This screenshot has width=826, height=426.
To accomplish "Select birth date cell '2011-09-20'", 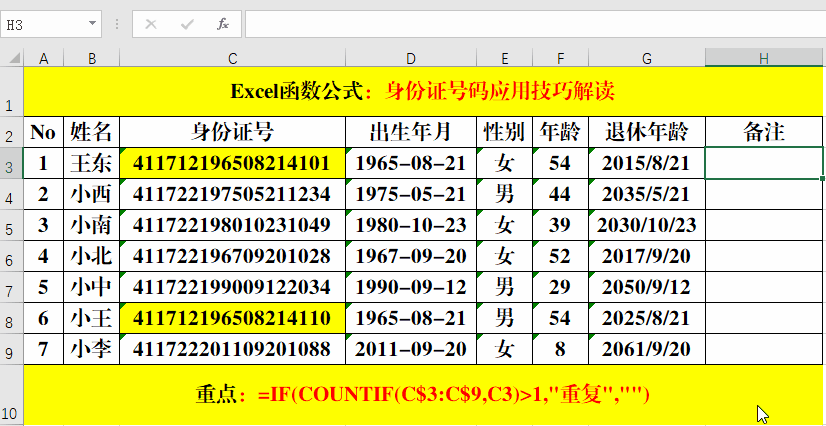I will [x=411, y=350].
